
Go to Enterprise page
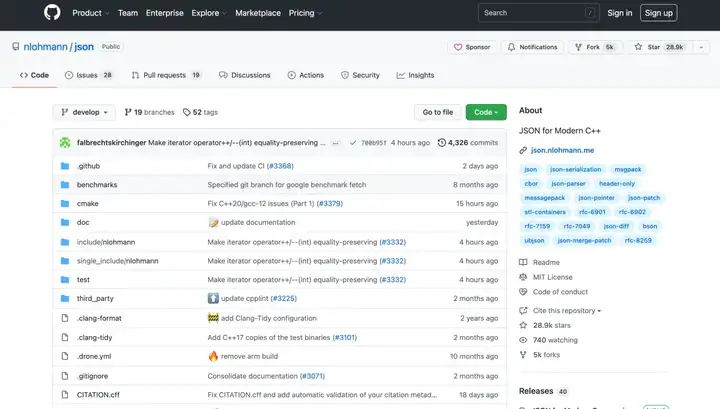(x=164, y=13)
